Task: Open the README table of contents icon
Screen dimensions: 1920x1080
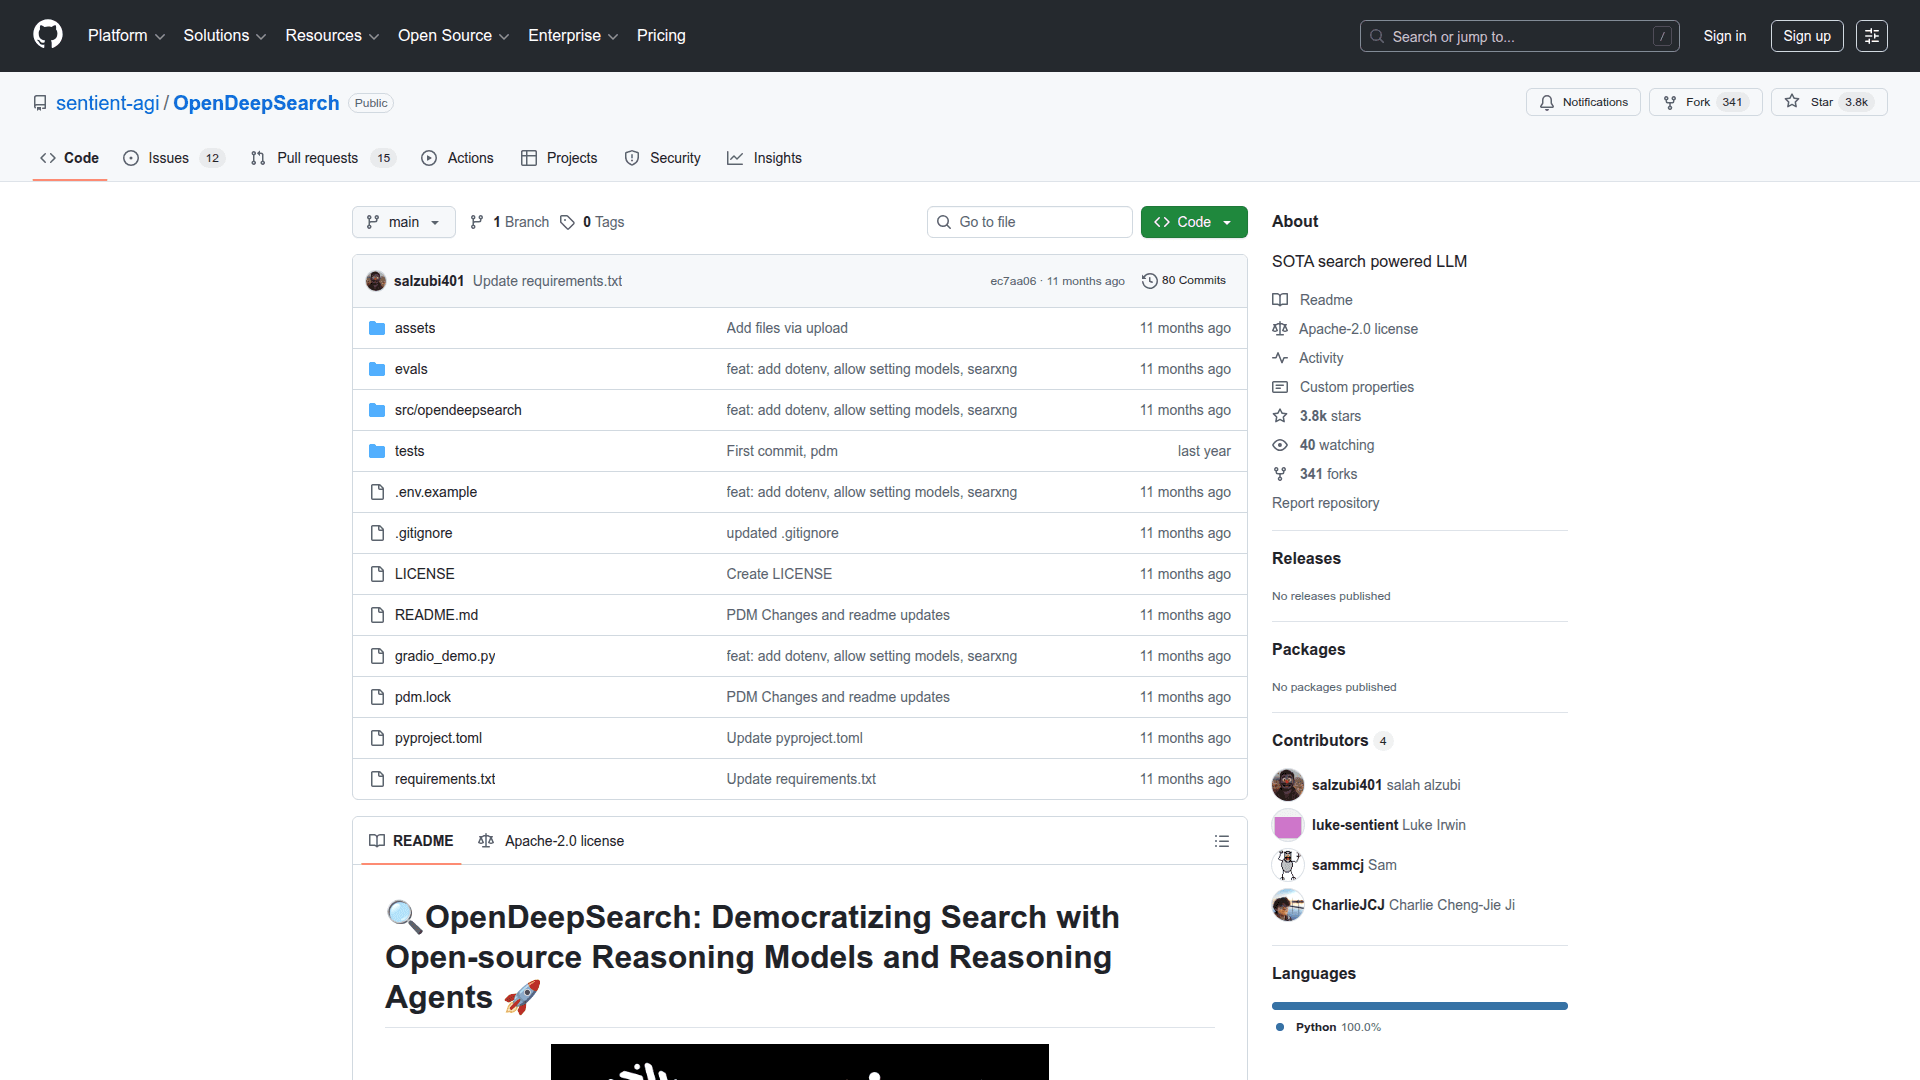Action: click(x=1222, y=841)
